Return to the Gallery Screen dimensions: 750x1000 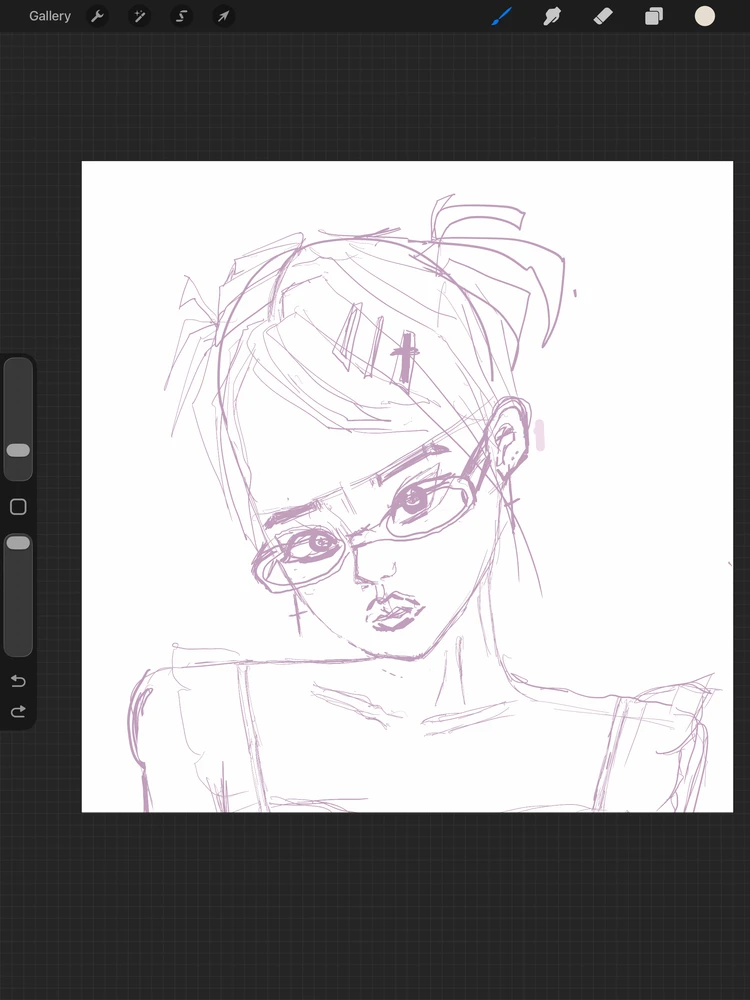(x=50, y=16)
